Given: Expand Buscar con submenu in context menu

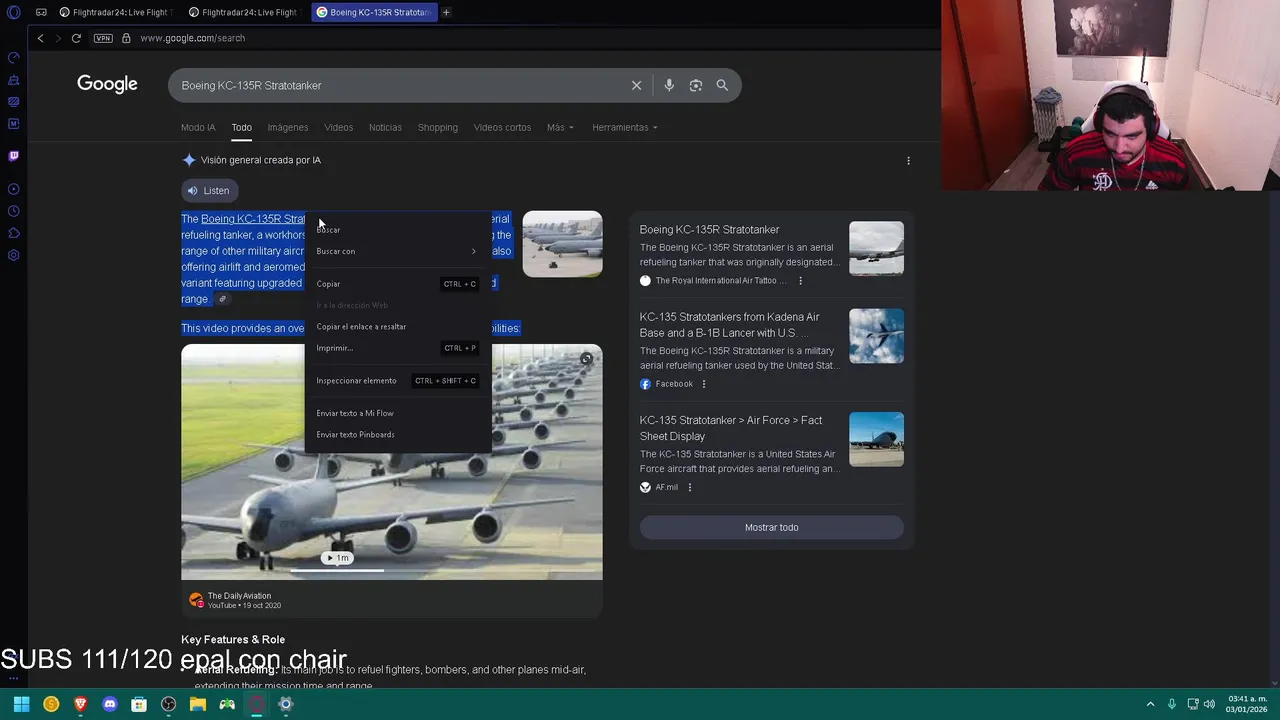Looking at the screenshot, I should (x=397, y=251).
